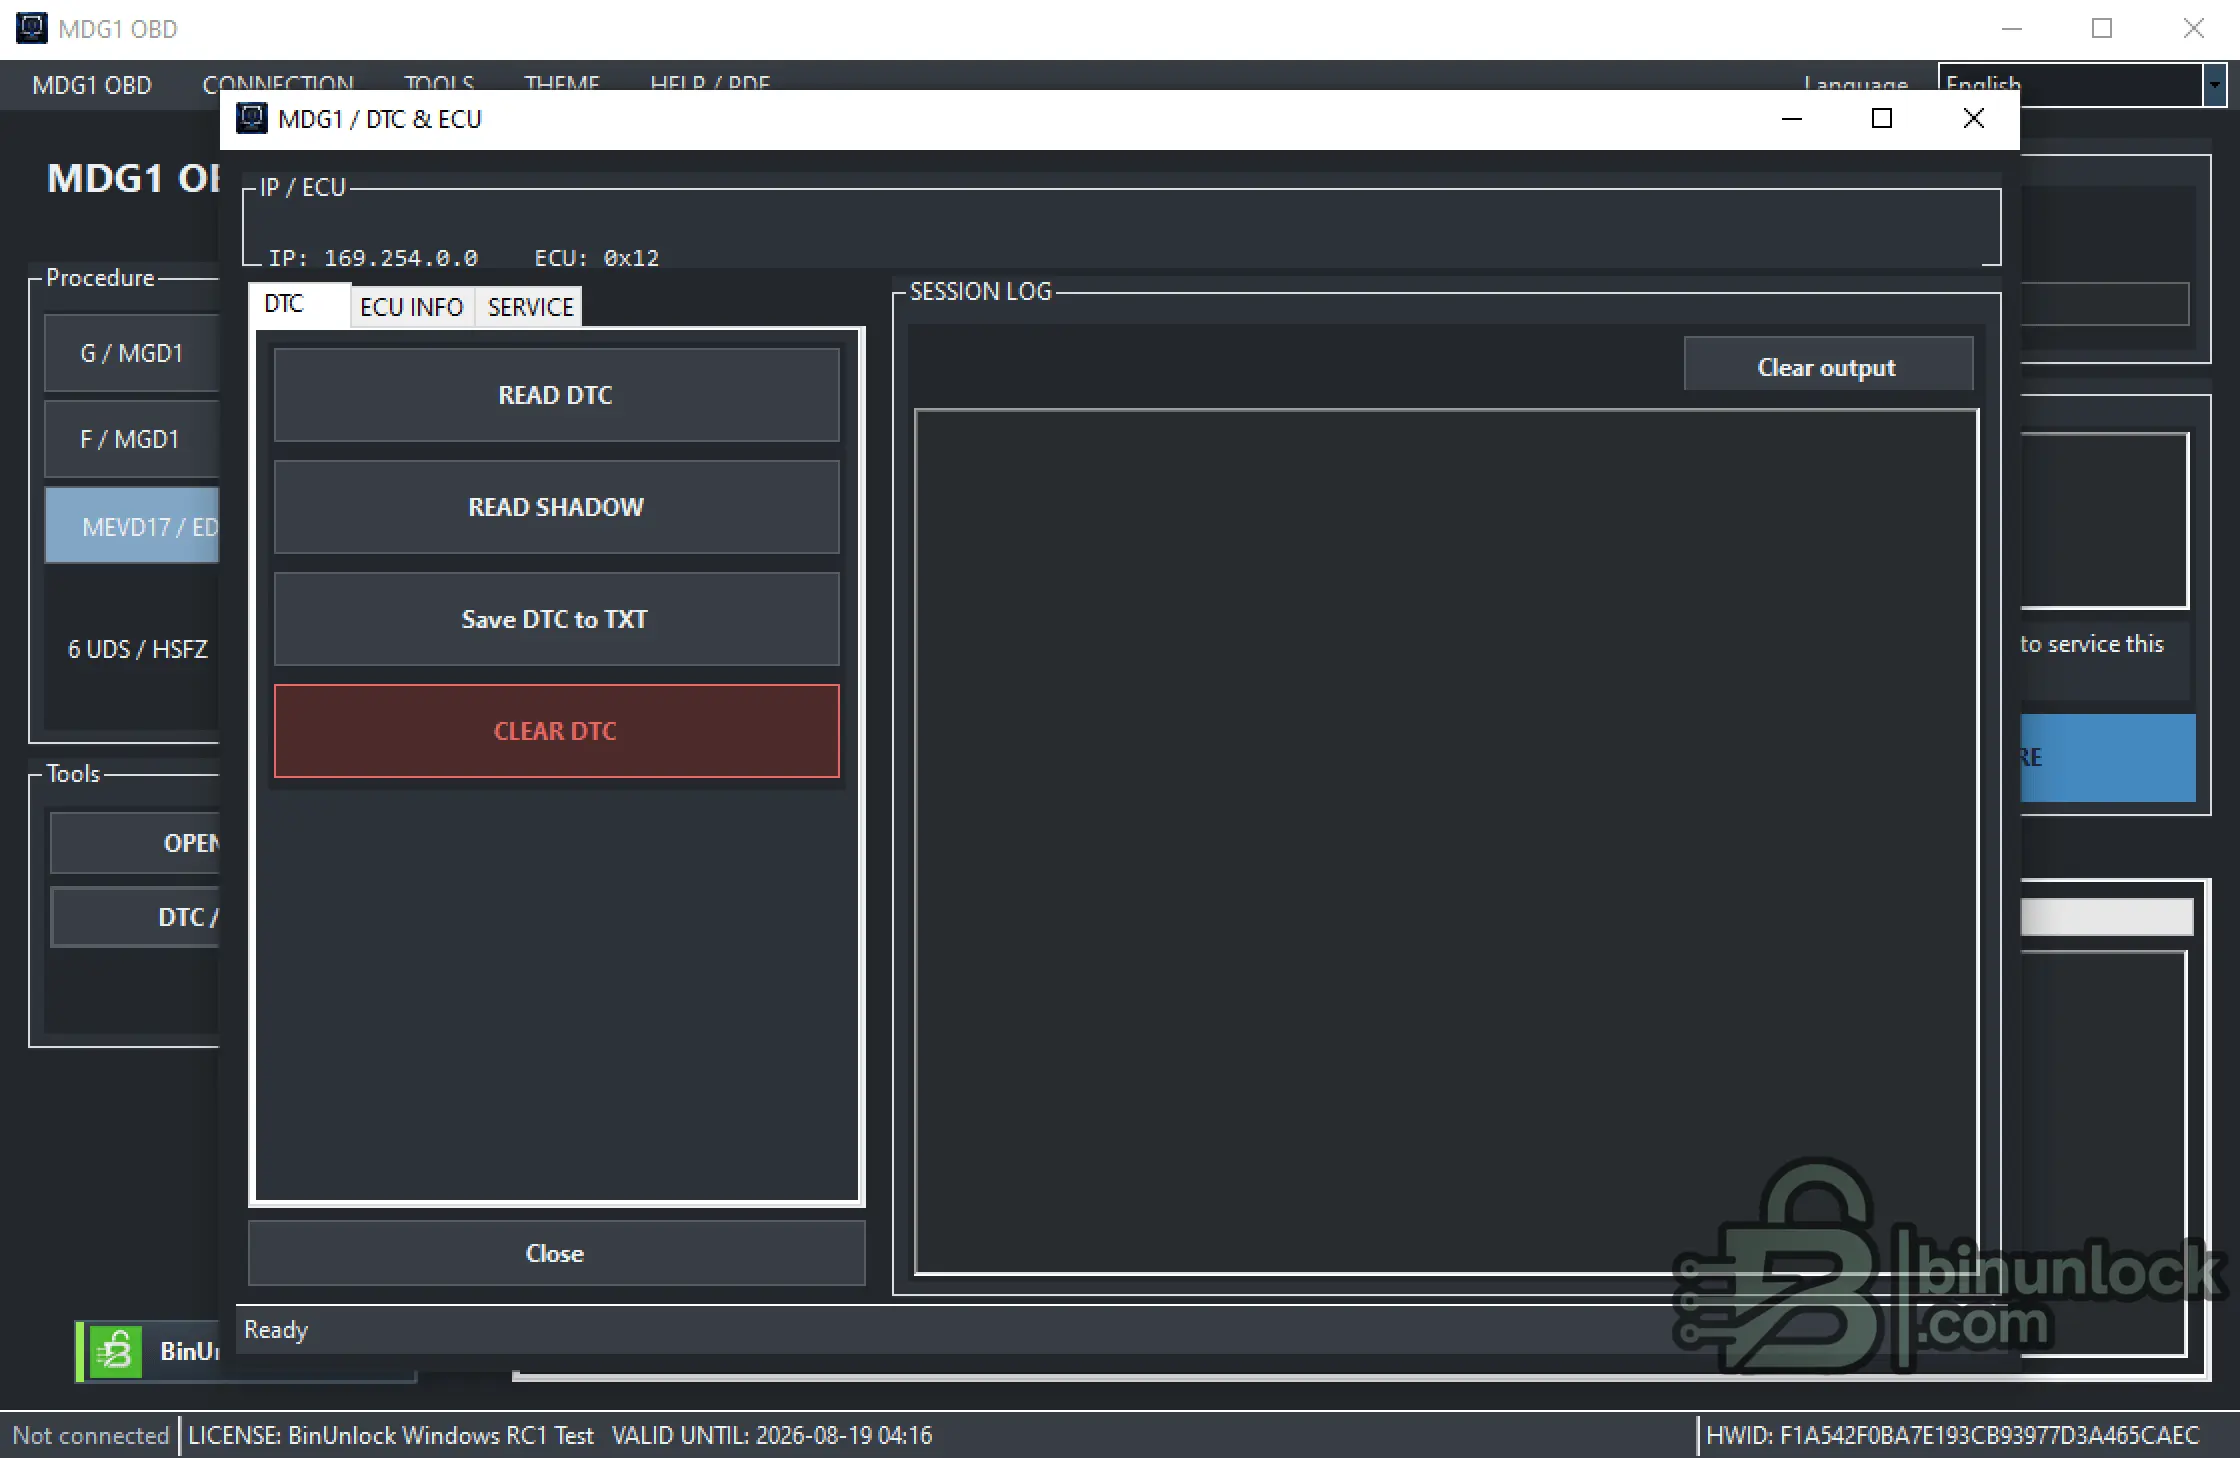
Task: Click the green BinUnlock logo icon
Action: coord(116,1352)
